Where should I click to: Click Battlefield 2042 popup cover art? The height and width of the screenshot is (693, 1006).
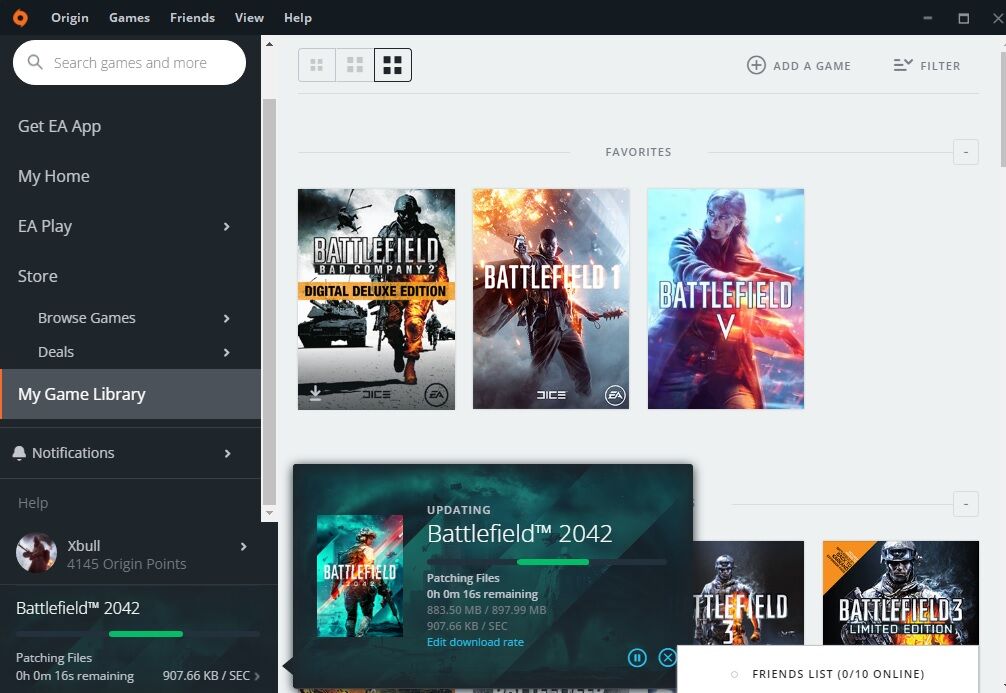click(x=360, y=576)
